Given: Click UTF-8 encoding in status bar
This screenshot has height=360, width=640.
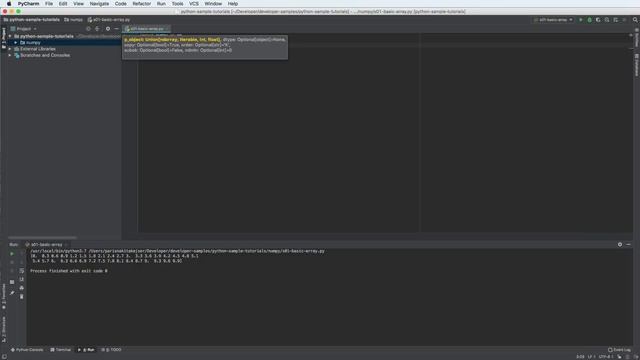Looking at the screenshot, I should coord(606,357).
